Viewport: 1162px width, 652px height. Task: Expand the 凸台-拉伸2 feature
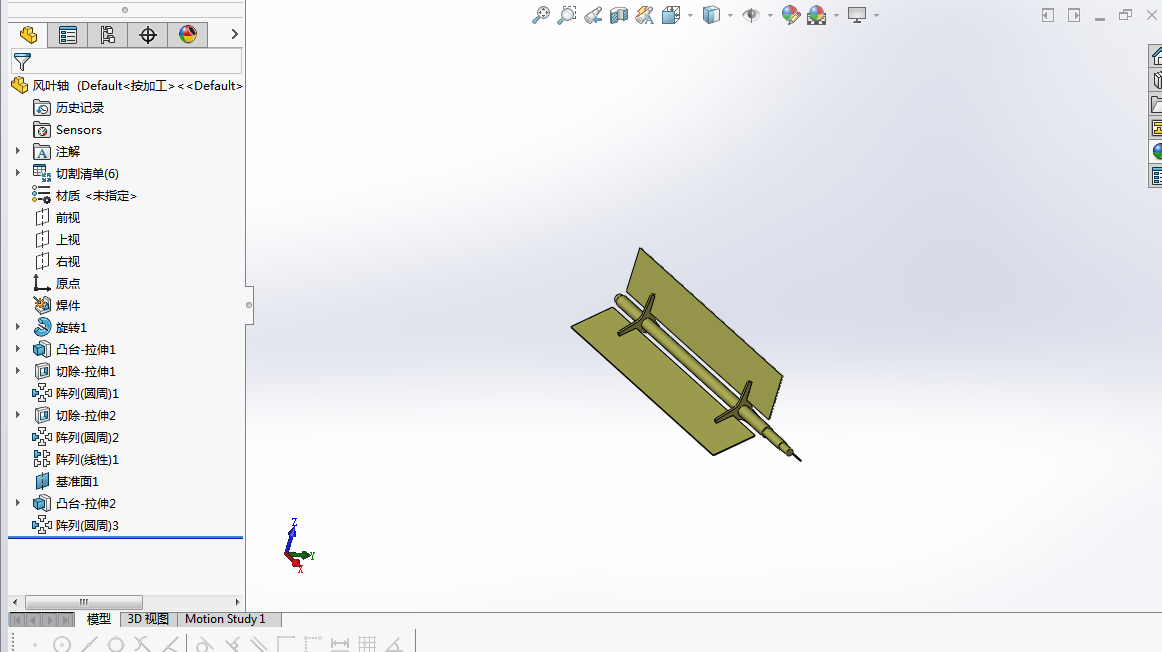tap(18, 504)
